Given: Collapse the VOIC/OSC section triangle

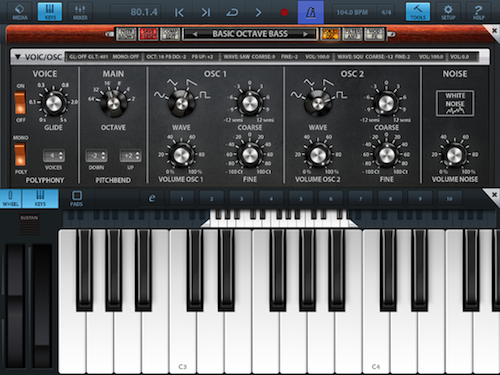Looking at the screenshot, I should [x=18, y=57].
